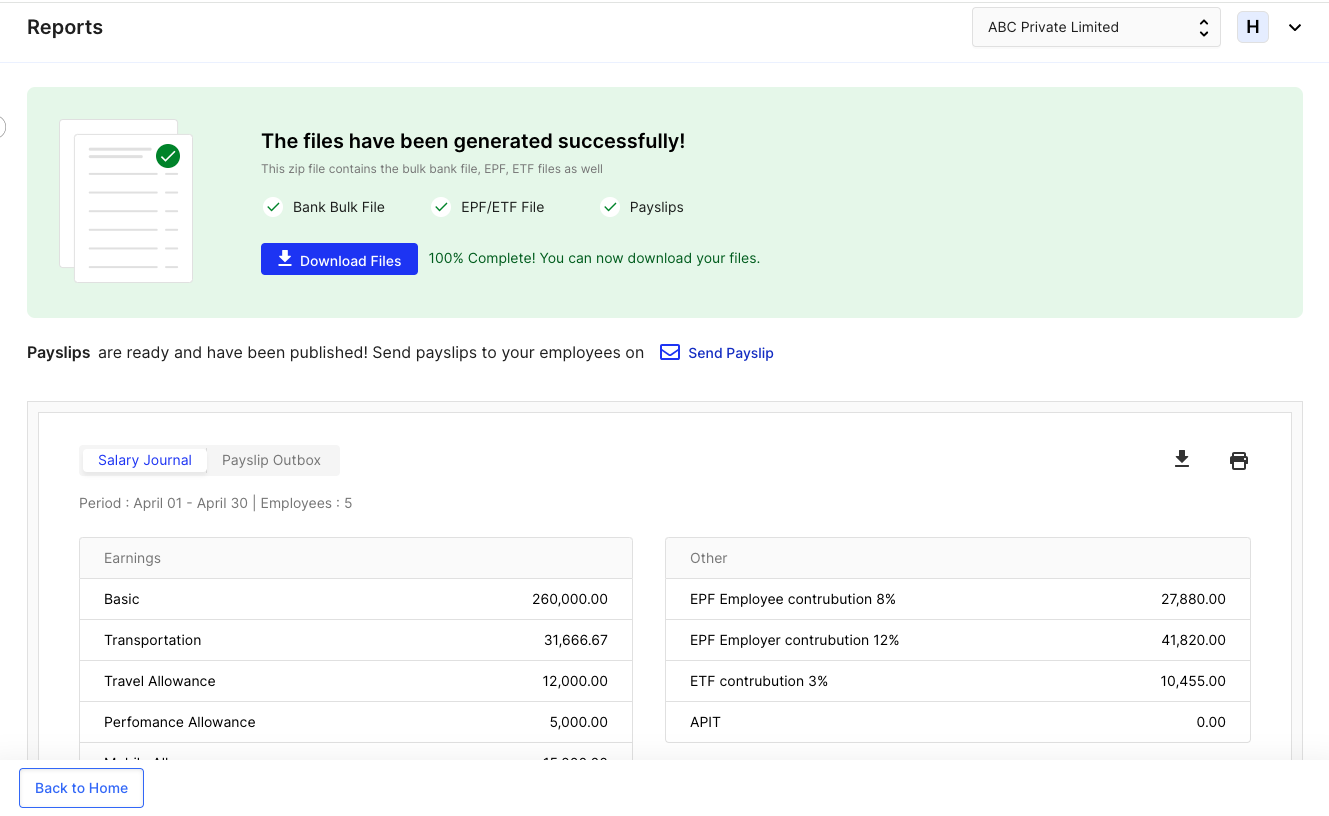1329x816 pixels.
Task: Click the Bank Bulk File checkmark icon
Action: pos(272,207)
